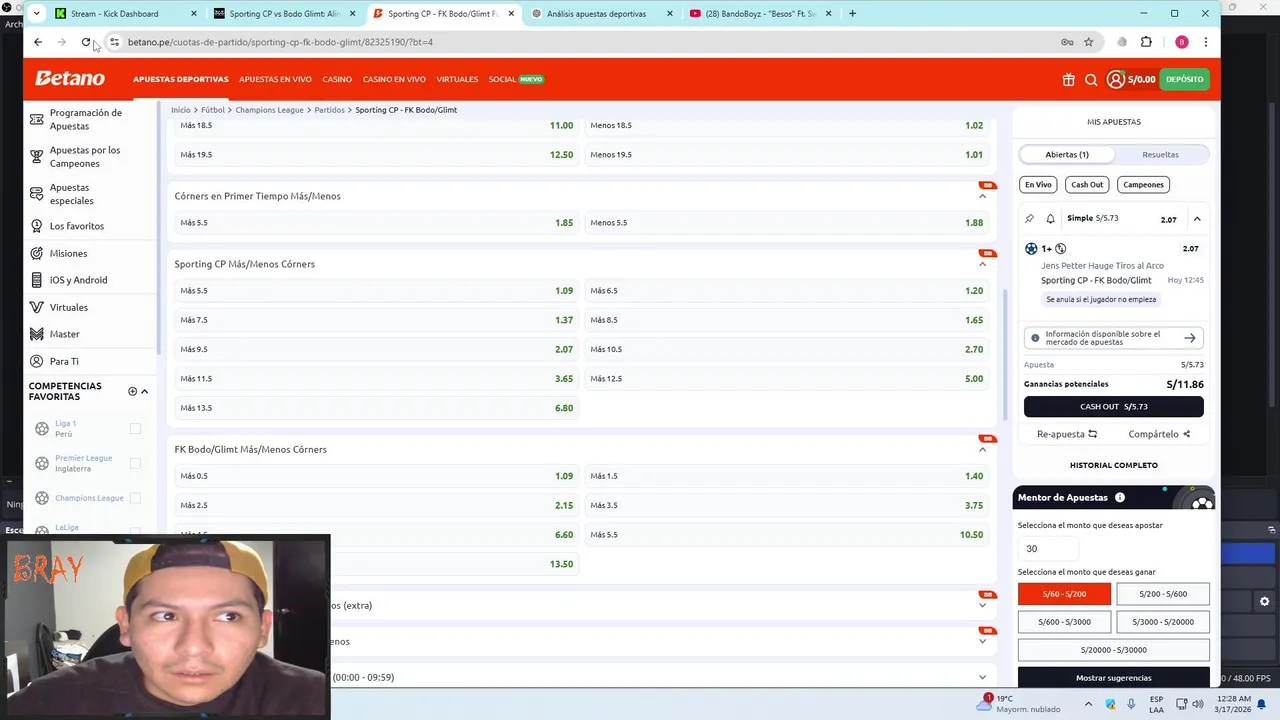
Task: Open the tab list dropdown in Chrome
Action: [37, 14]
